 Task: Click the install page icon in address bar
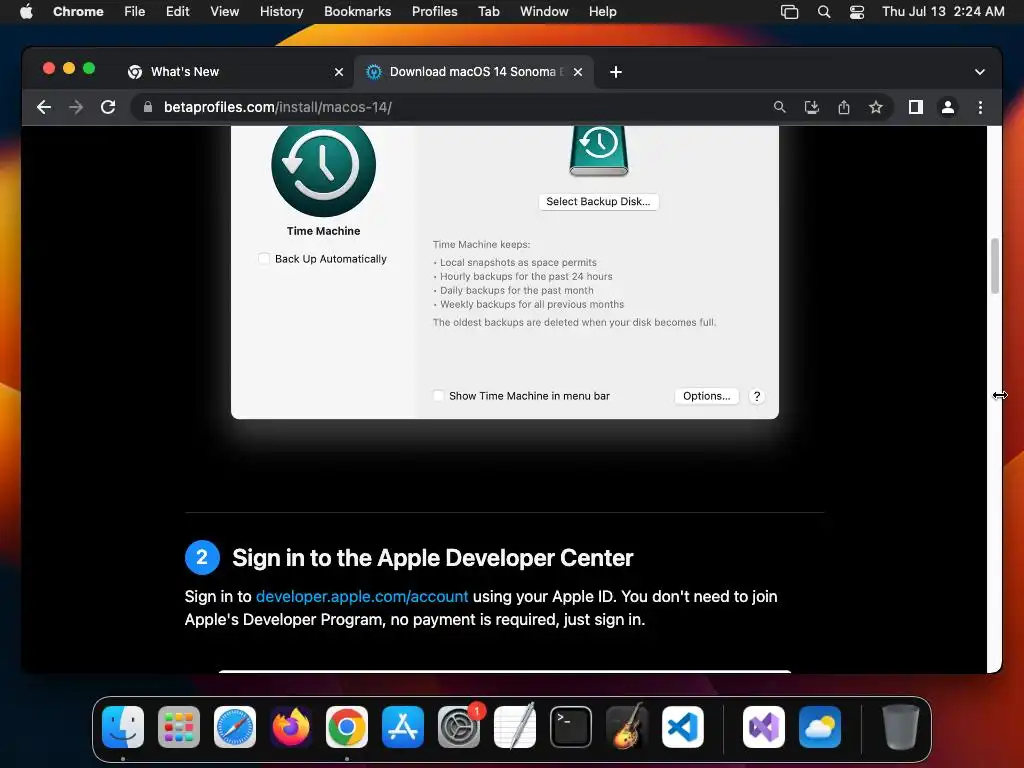[811, 107]
